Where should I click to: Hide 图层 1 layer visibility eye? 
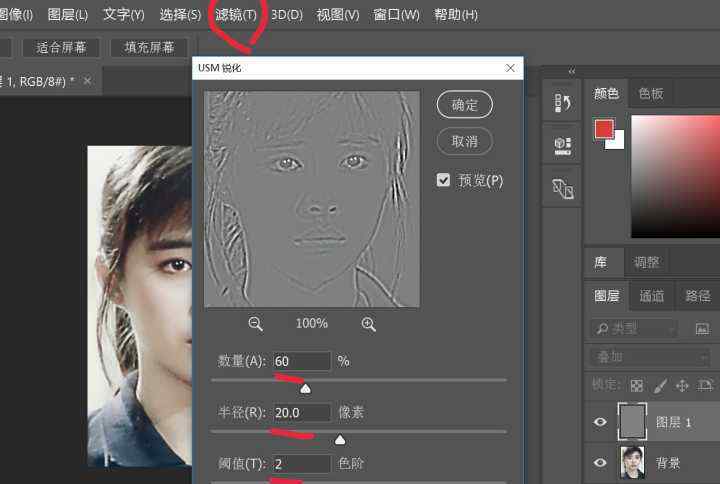(x=600, y=423)
